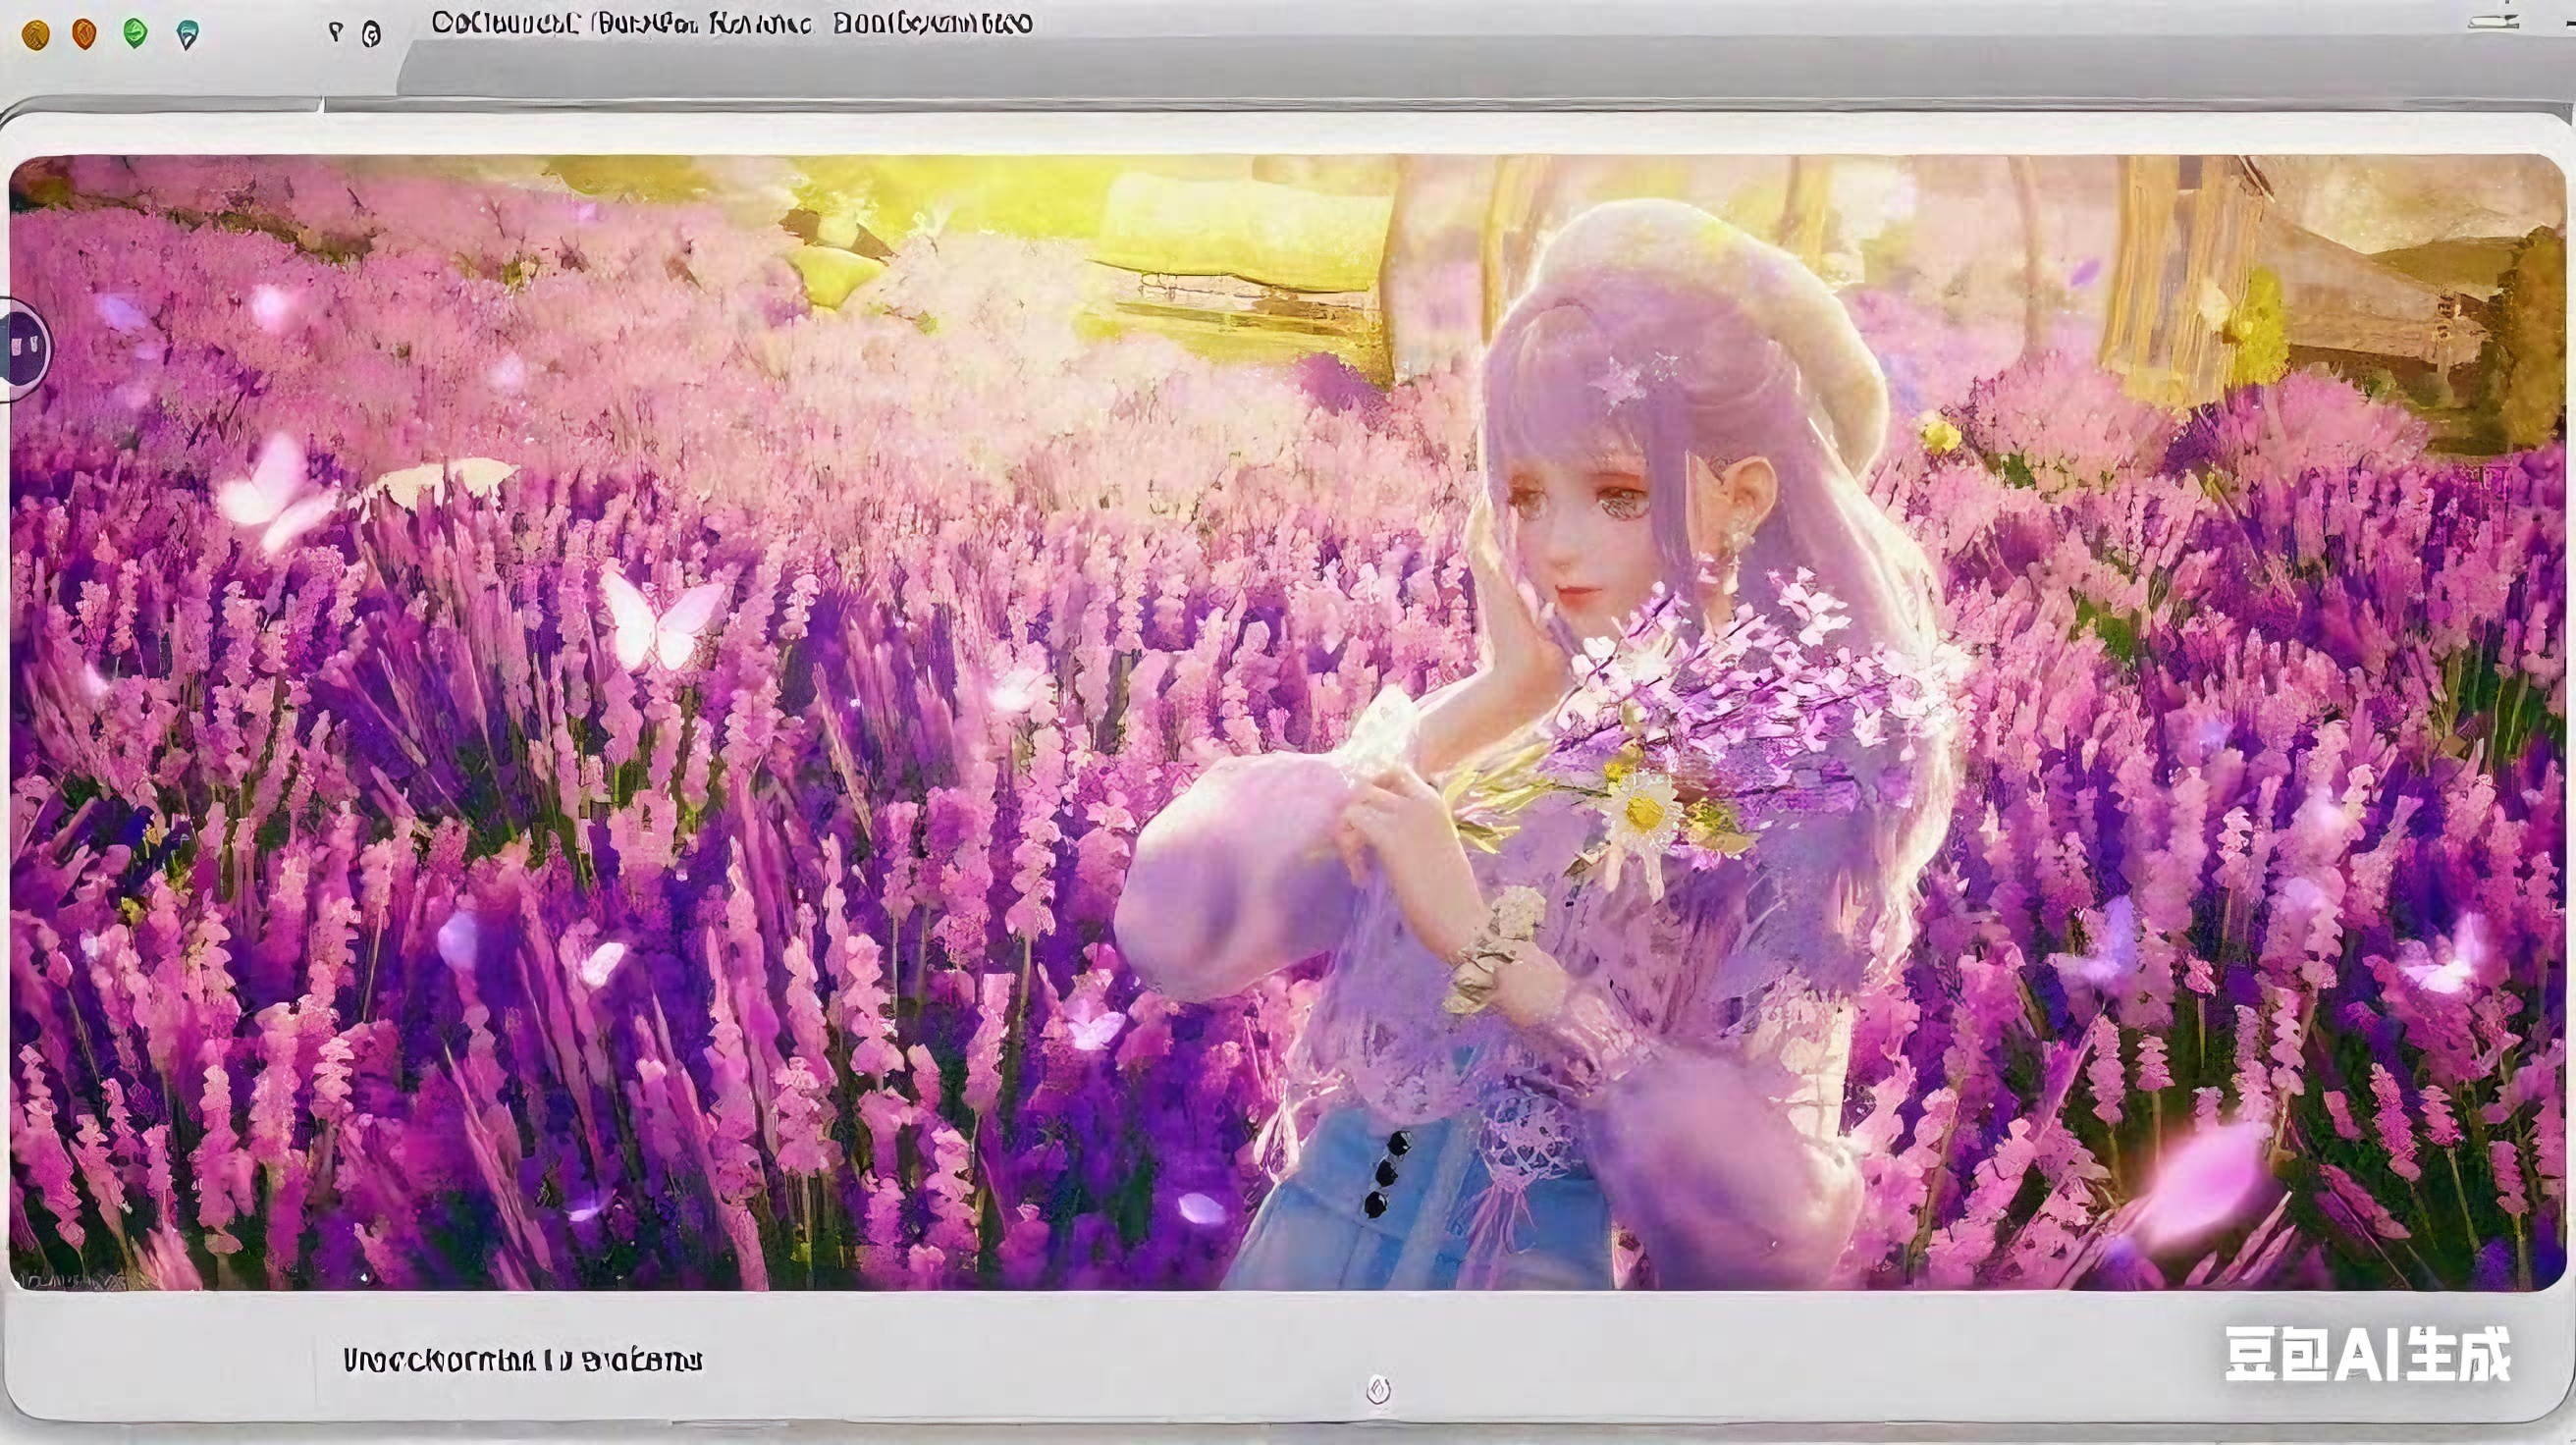Click the teal pin-shaped window control button

point(187,36)
